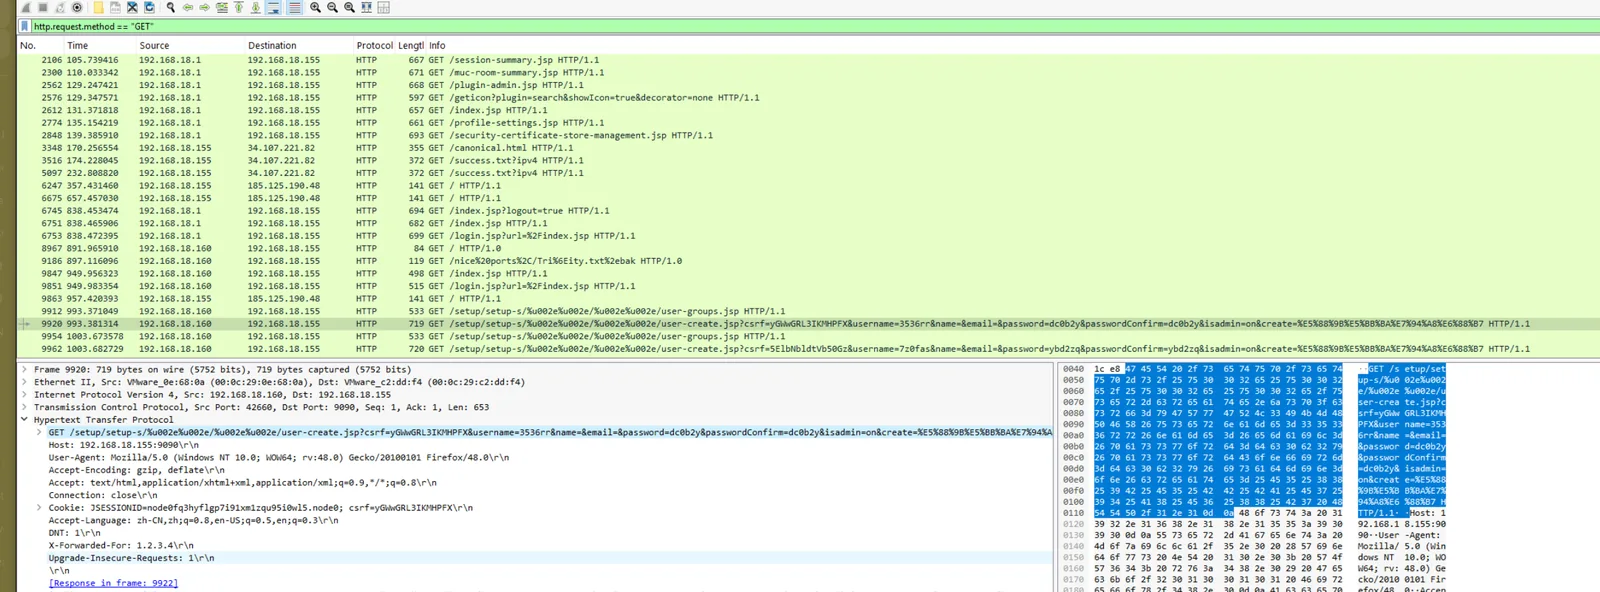Image resolution: width=1600 pixels, height=592 pixels.
Task: Go to a specific packet
Action: pyautogui.click(x=222, y=7)
